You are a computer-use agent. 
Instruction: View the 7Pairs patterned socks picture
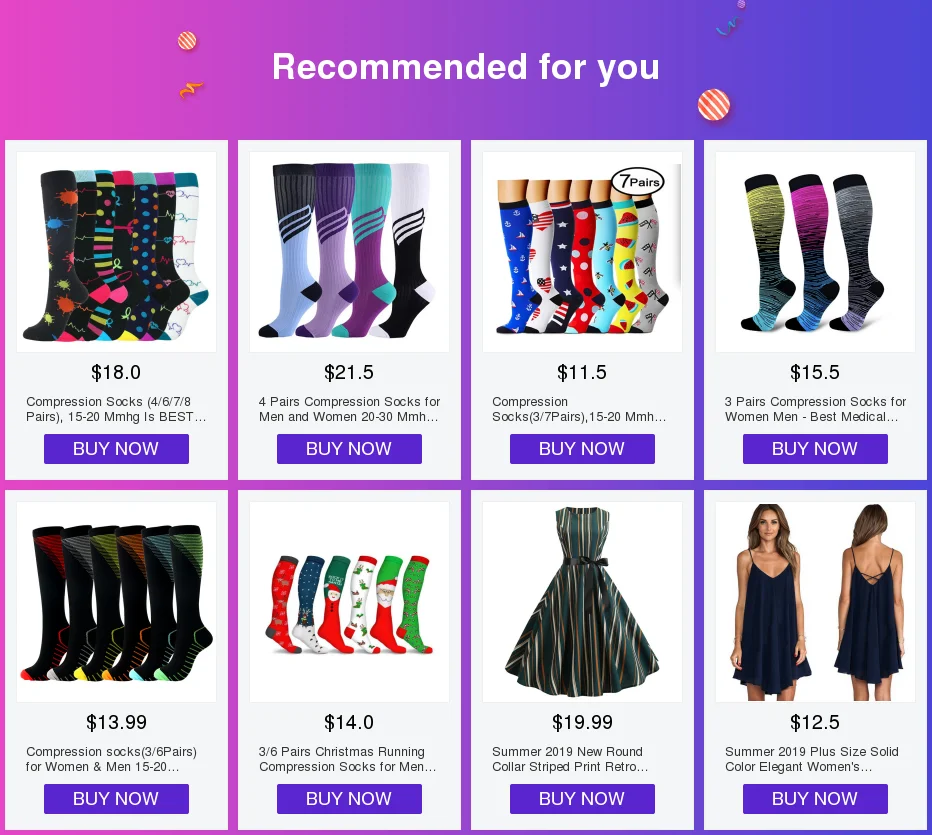pos(582,252)
